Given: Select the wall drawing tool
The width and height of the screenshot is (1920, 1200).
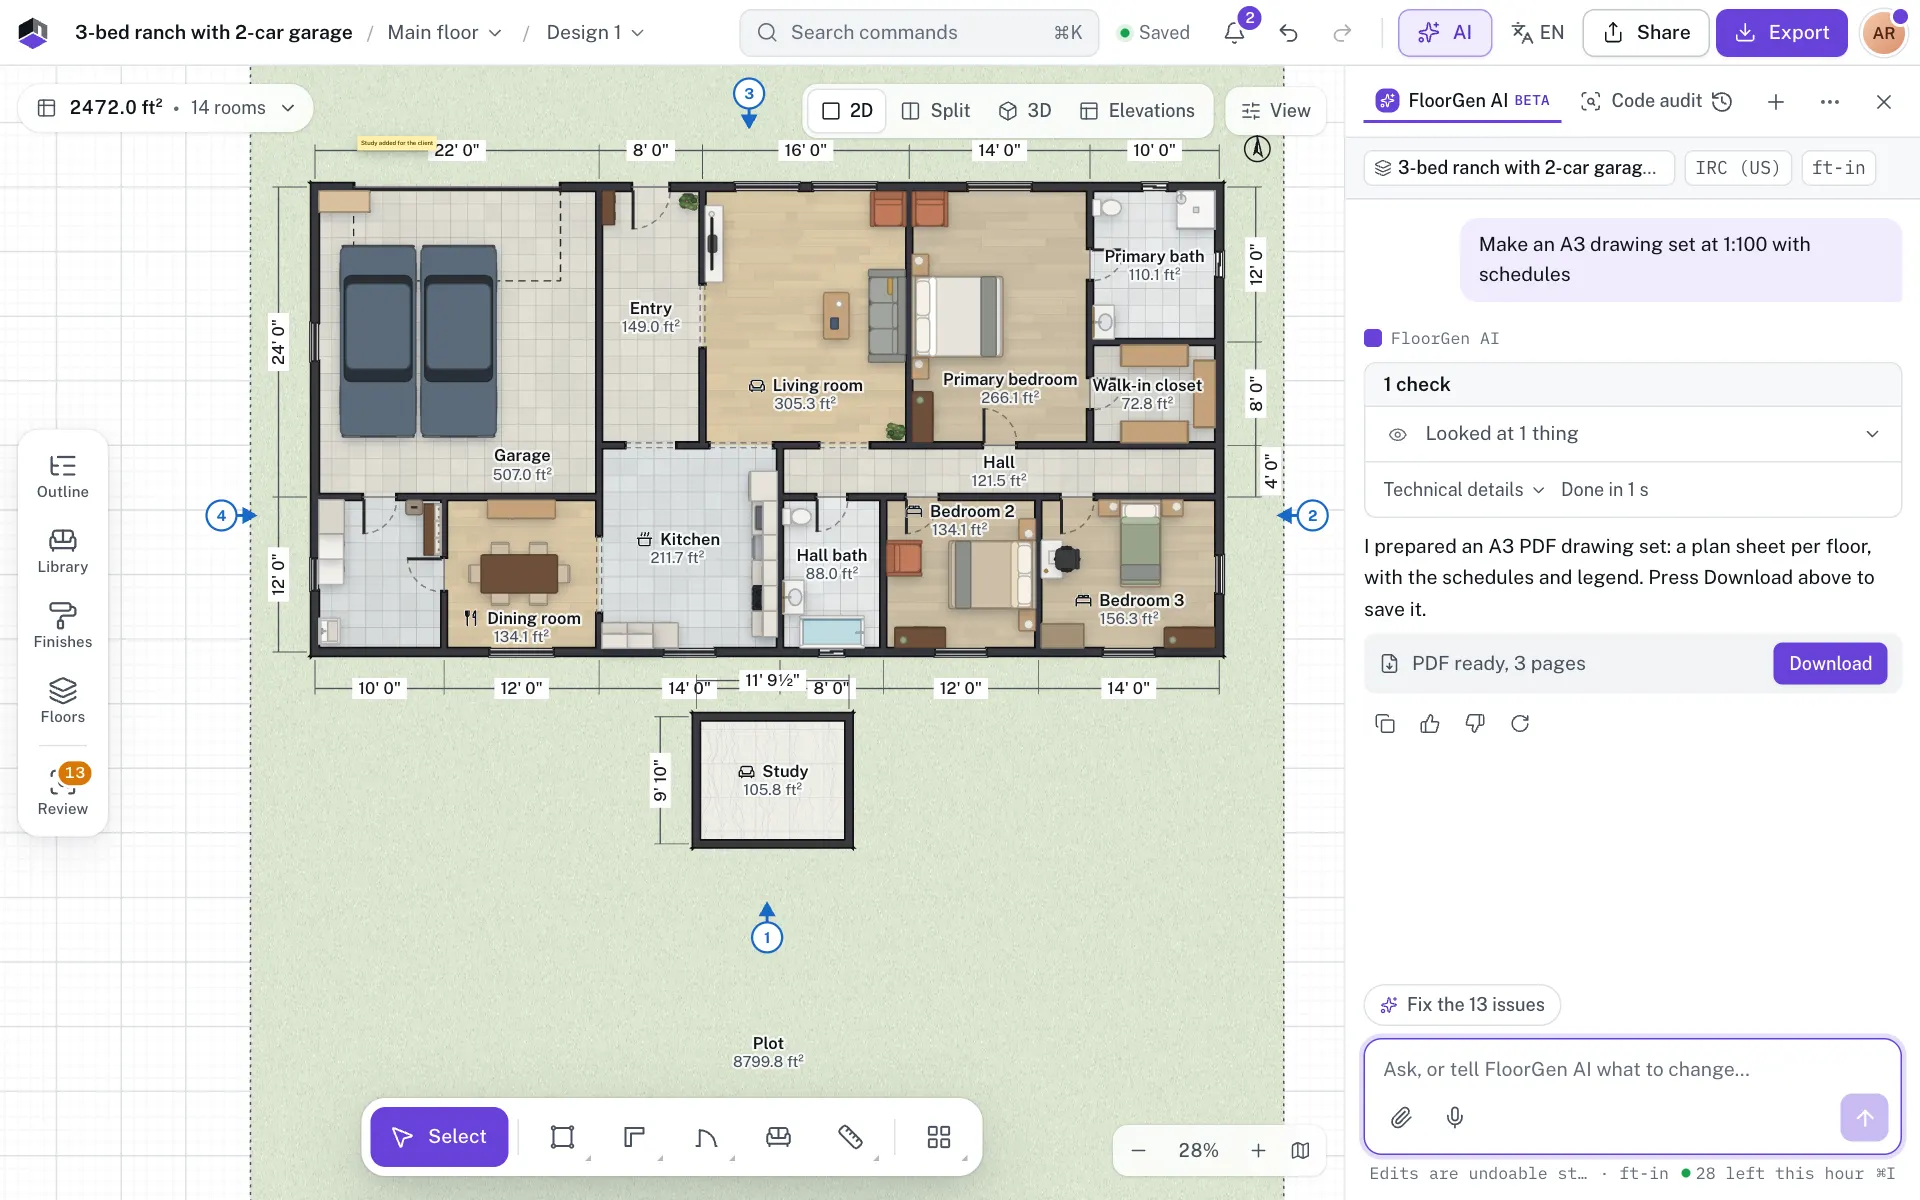Looking at the screenshot, I should tap(634, 1137).
